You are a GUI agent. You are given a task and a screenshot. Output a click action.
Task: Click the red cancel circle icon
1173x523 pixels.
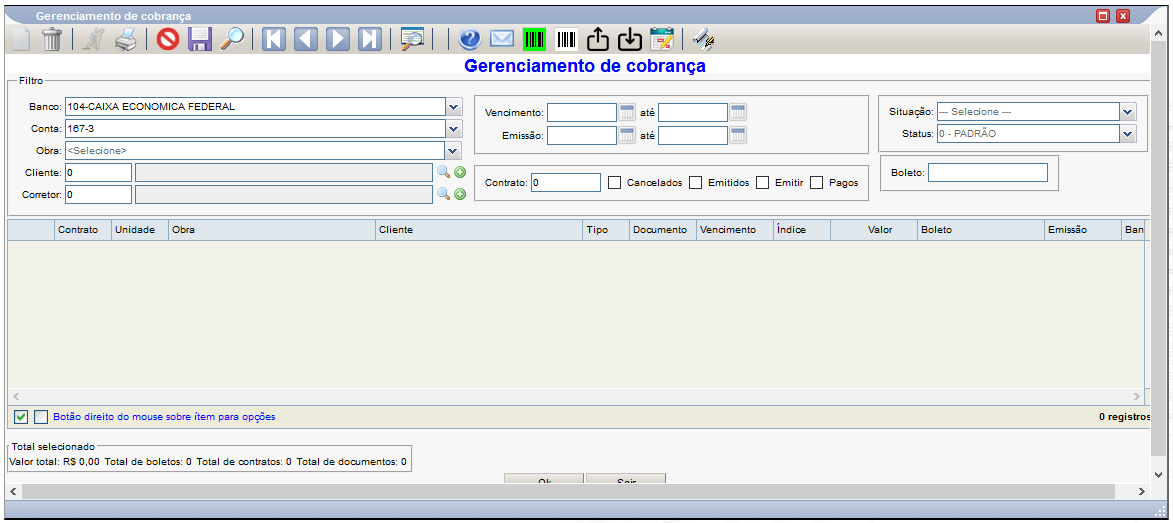point(168,39)
